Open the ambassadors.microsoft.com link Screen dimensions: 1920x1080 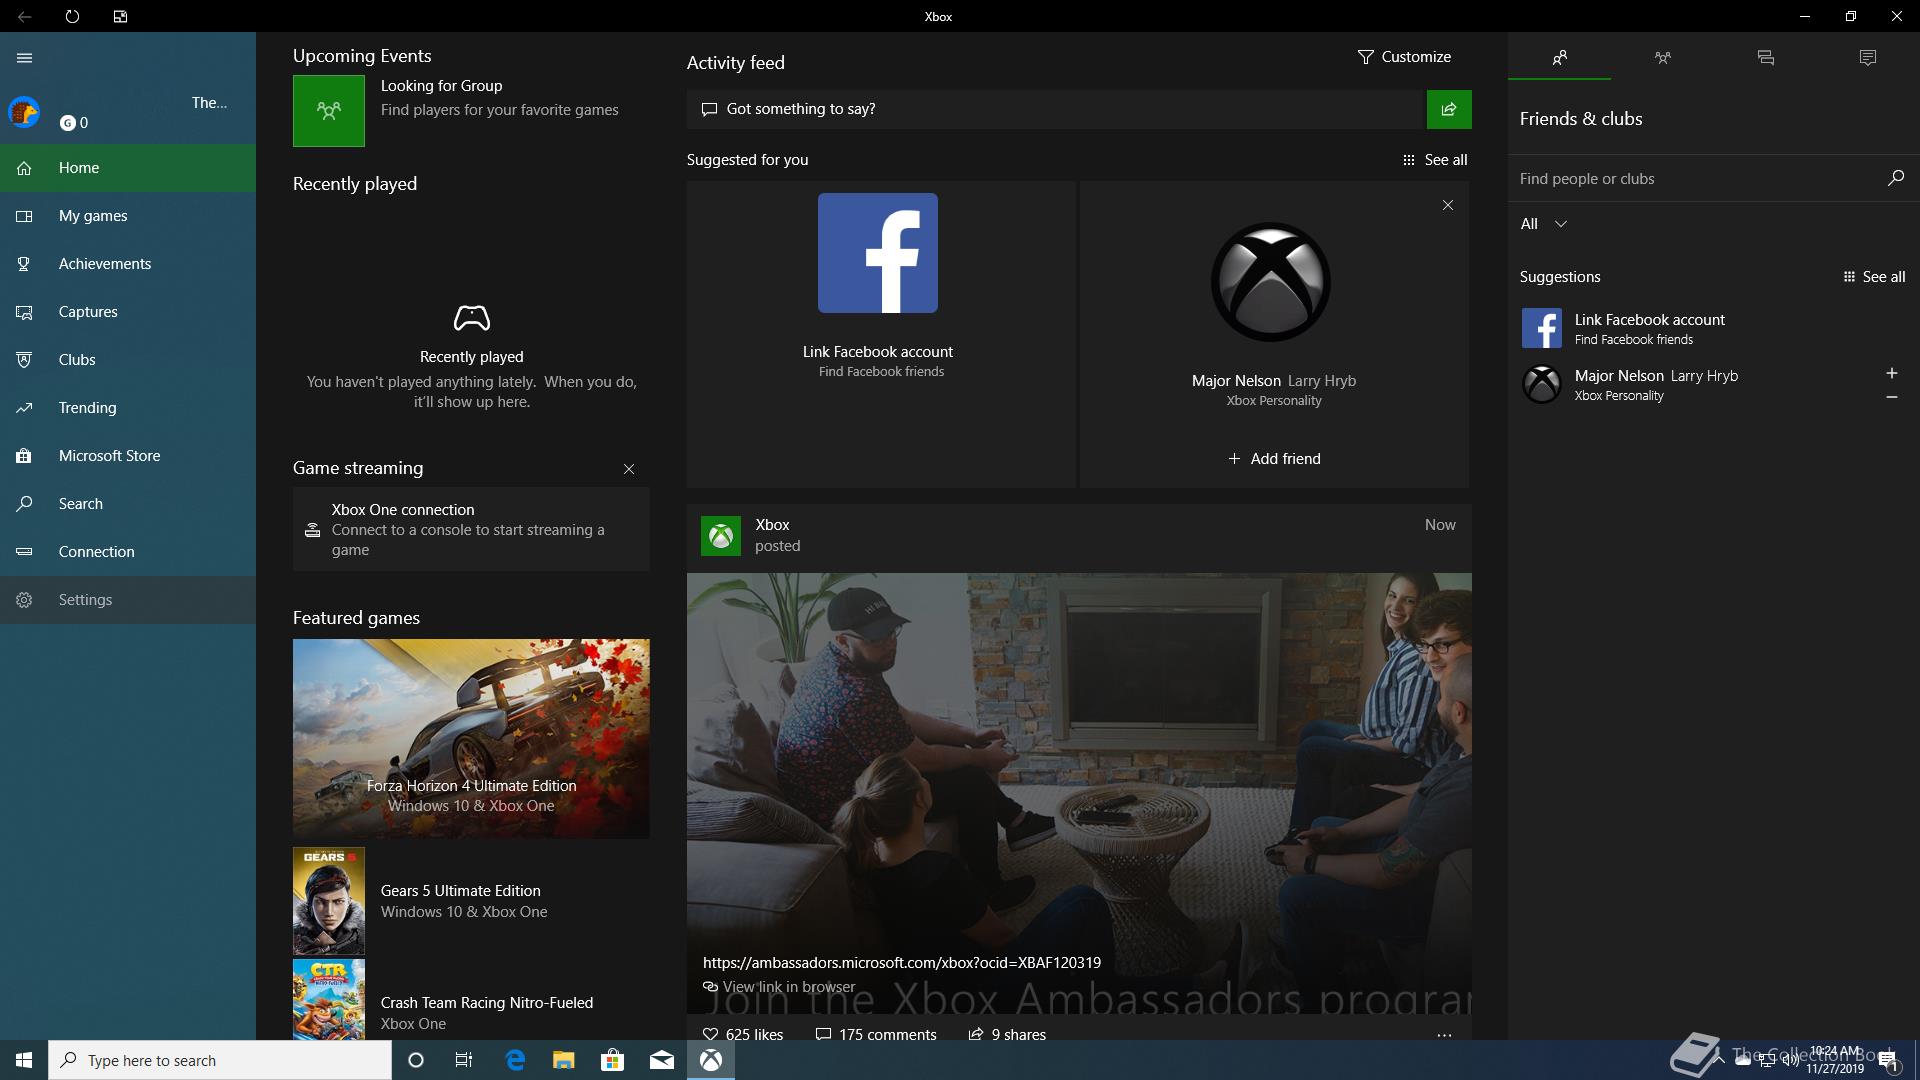pos(902,963)
